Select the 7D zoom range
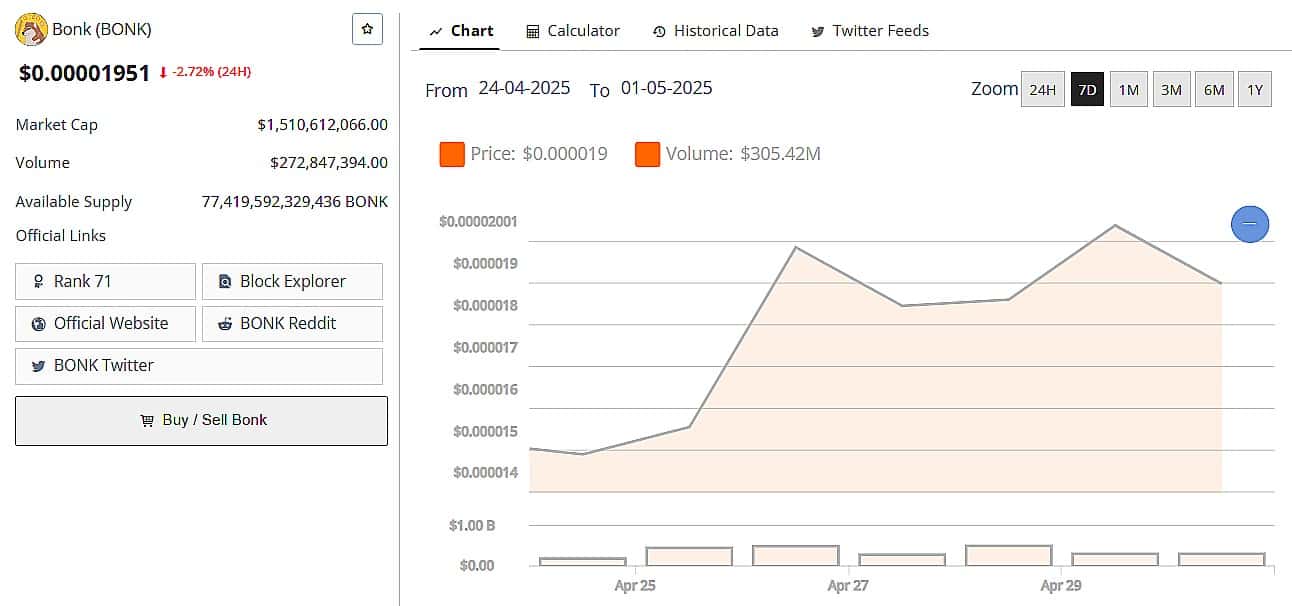This screenshot has width=1292, height=606. click(x=1087, y=89)
